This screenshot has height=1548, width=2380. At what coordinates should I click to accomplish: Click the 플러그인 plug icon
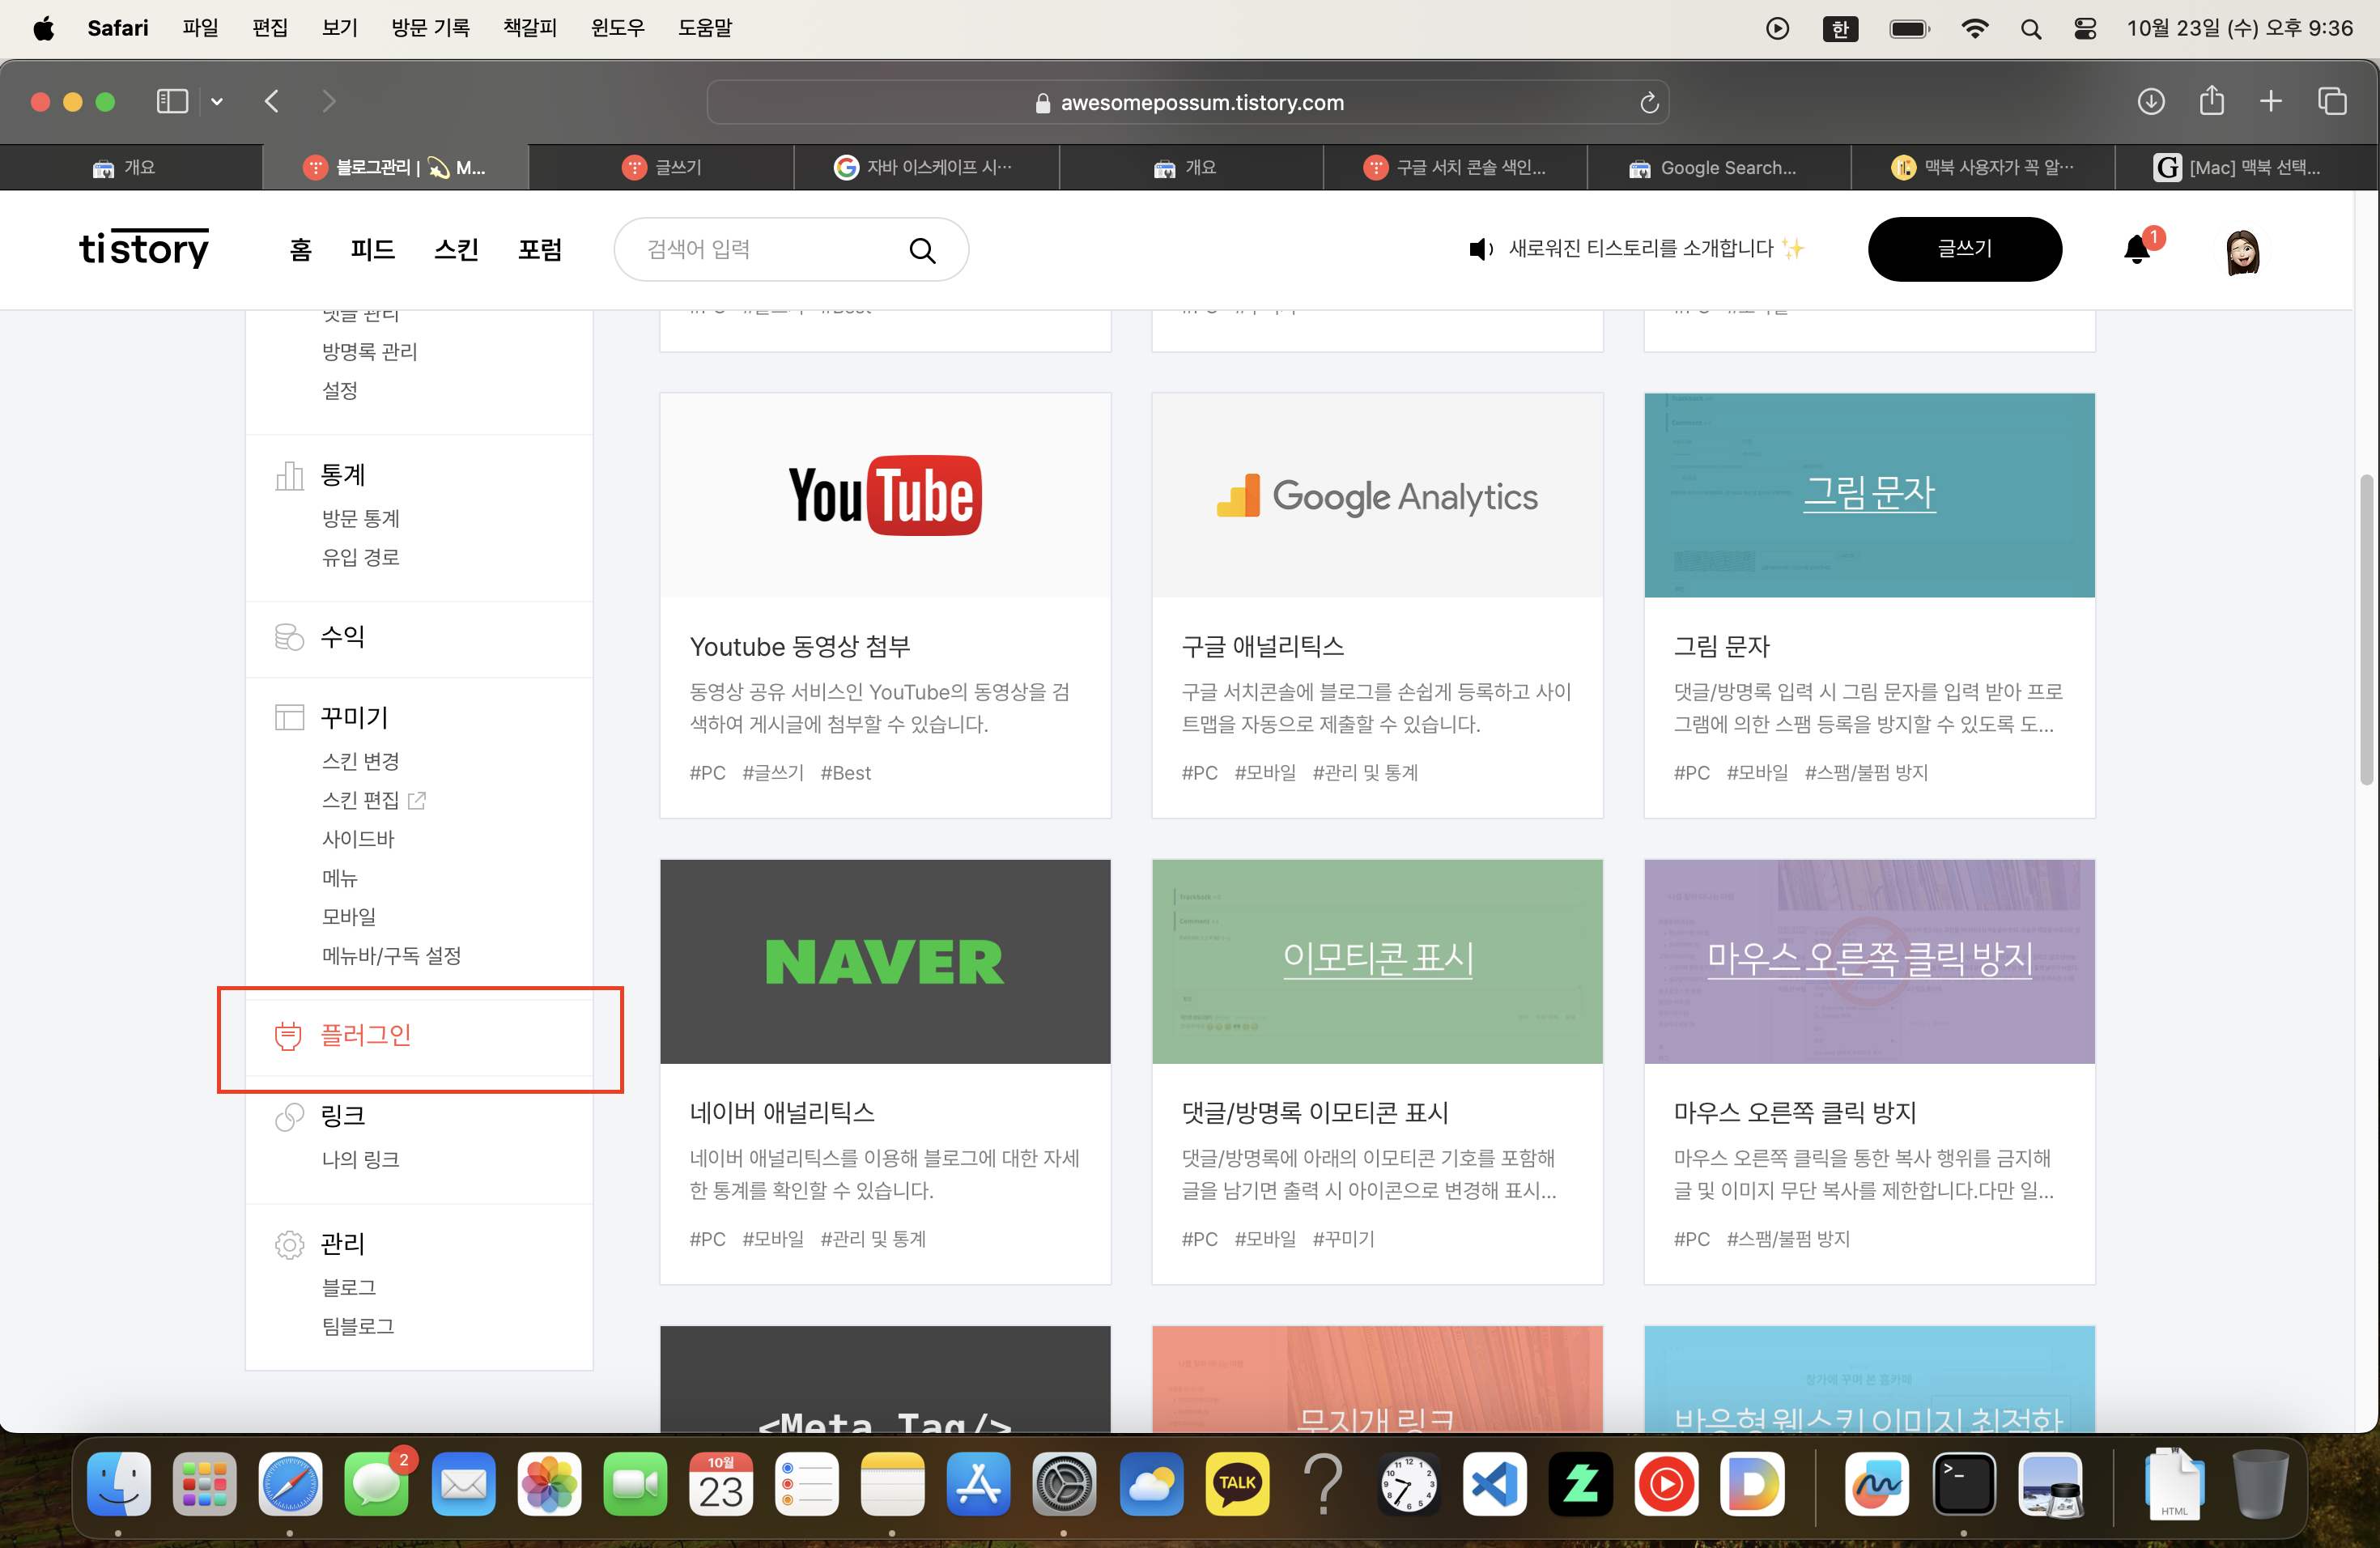click(x=288, y=1036)
